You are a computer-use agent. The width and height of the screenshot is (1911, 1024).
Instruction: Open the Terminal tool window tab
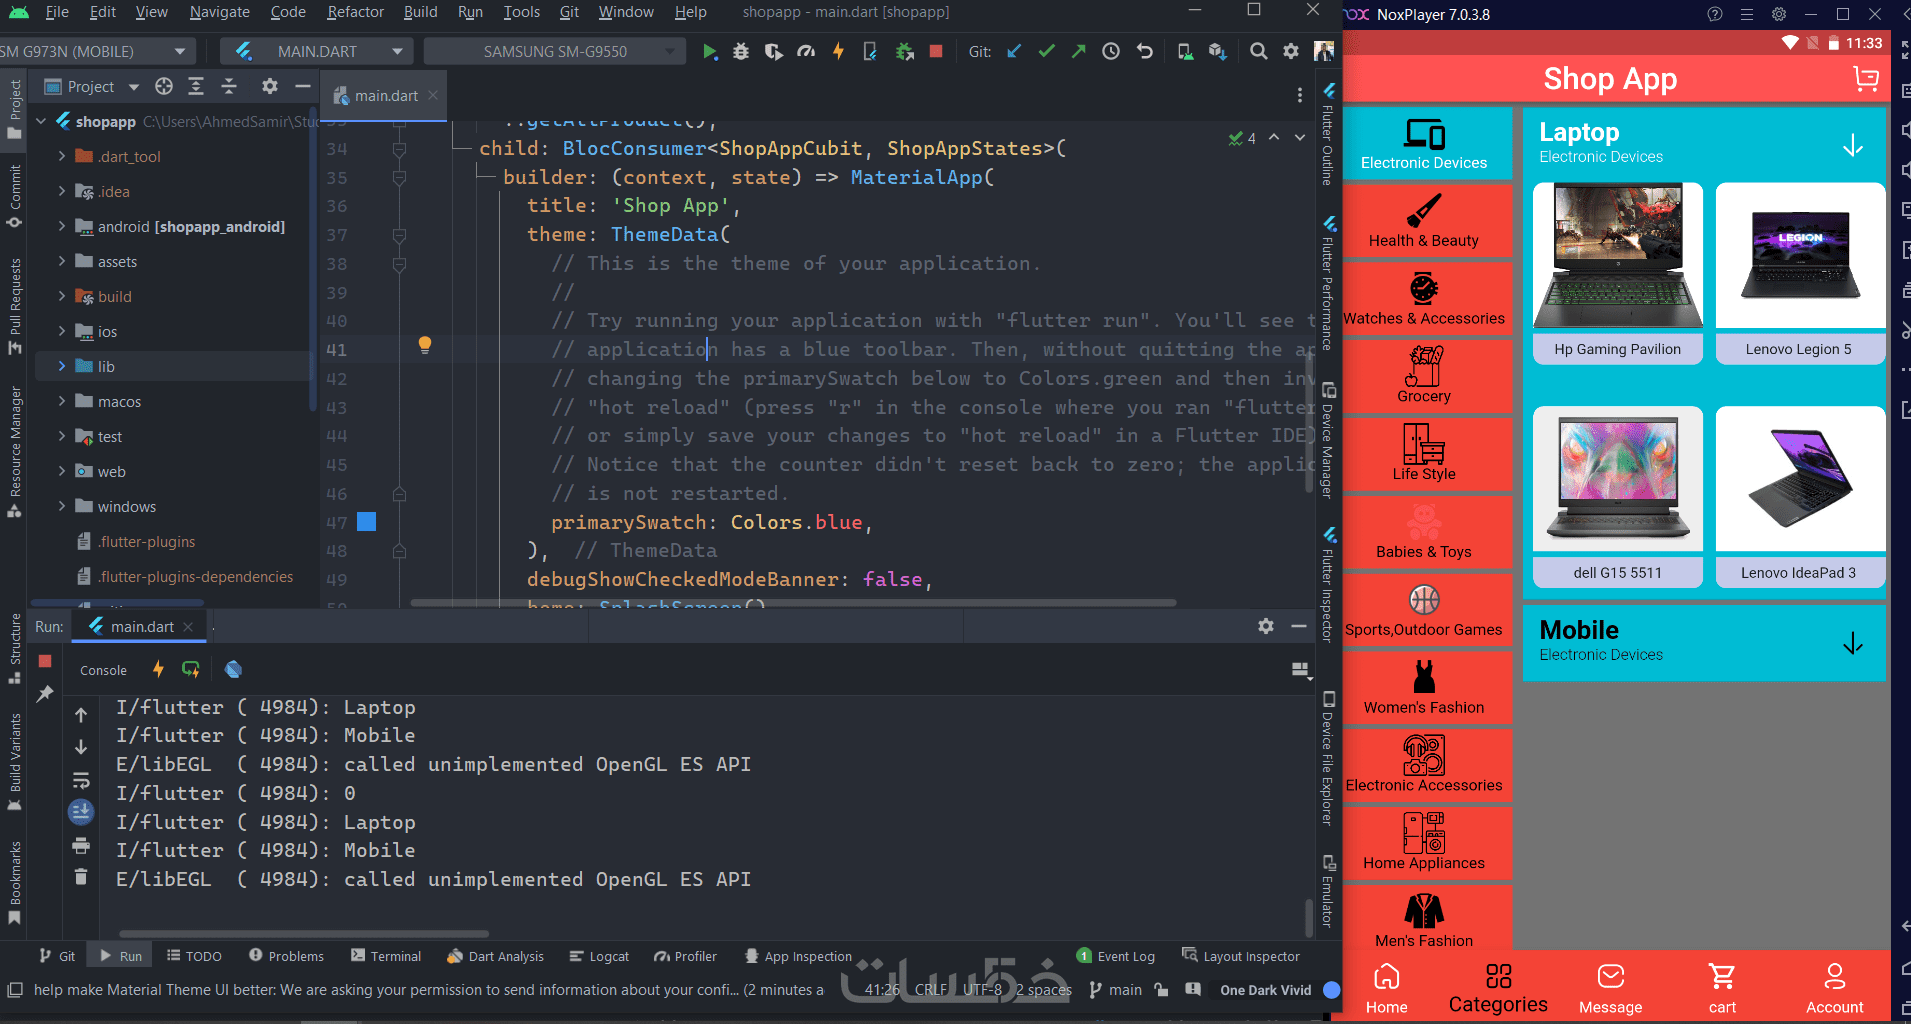pyautogui.click(x=386, y=956)
